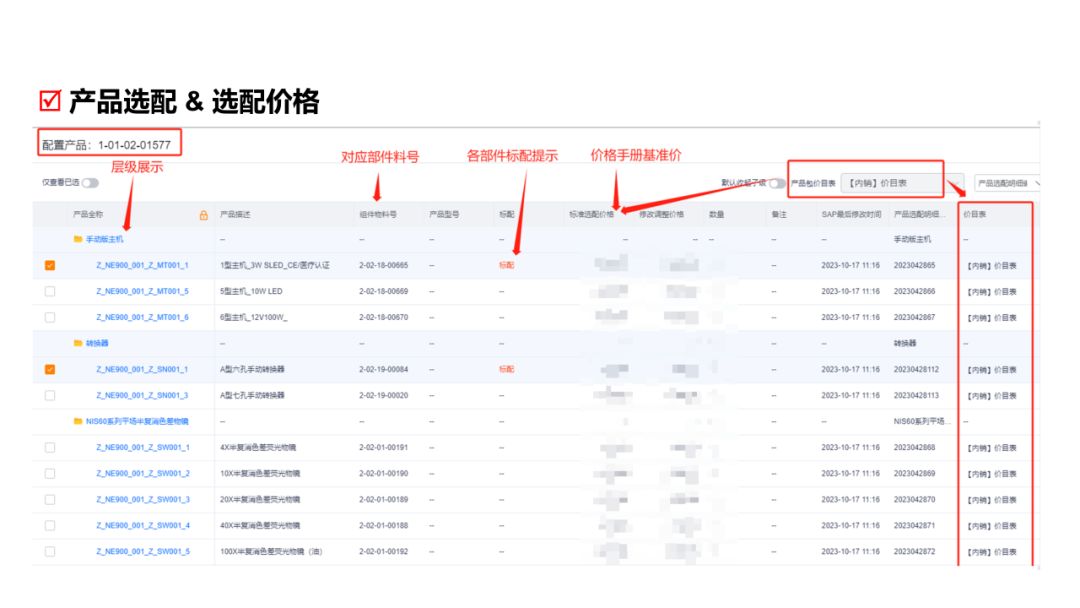Open the Z_NE900_001_Z_SW001_1 product link
The height and width of the screenshot is (608, 1080).
[143, 448]
